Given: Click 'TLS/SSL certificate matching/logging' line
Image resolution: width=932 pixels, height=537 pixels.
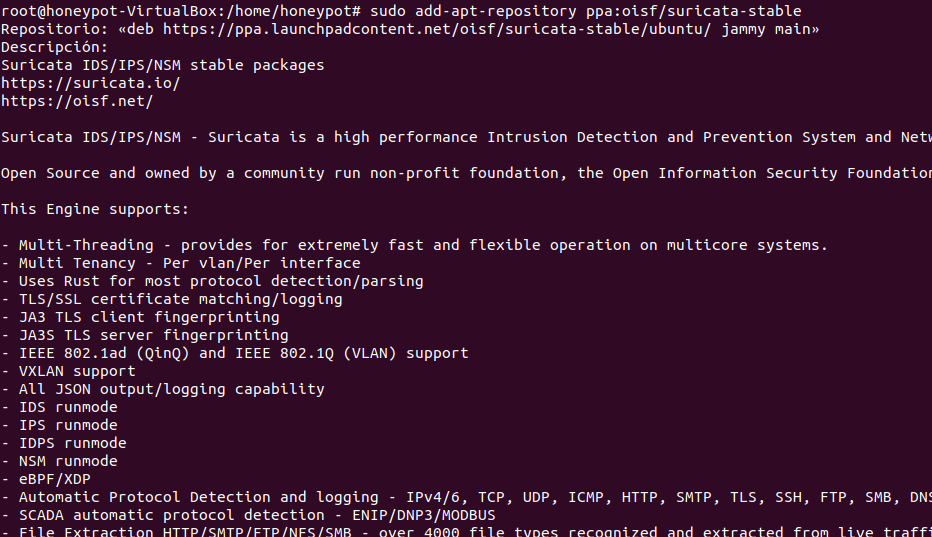Looking at the screenshot, I should tap(172, 299).
